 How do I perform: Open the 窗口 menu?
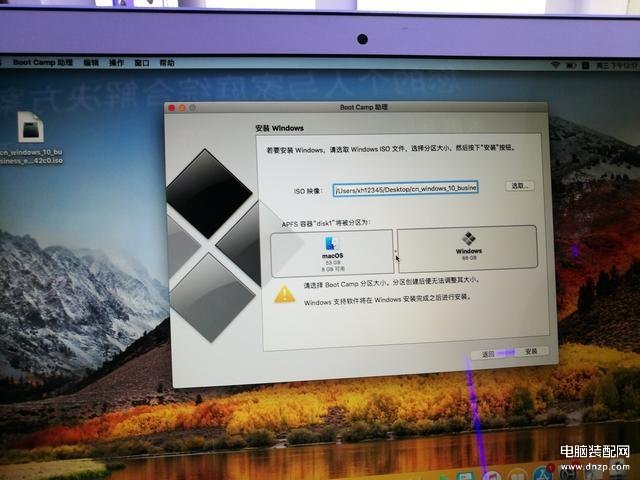coord(142,63)
